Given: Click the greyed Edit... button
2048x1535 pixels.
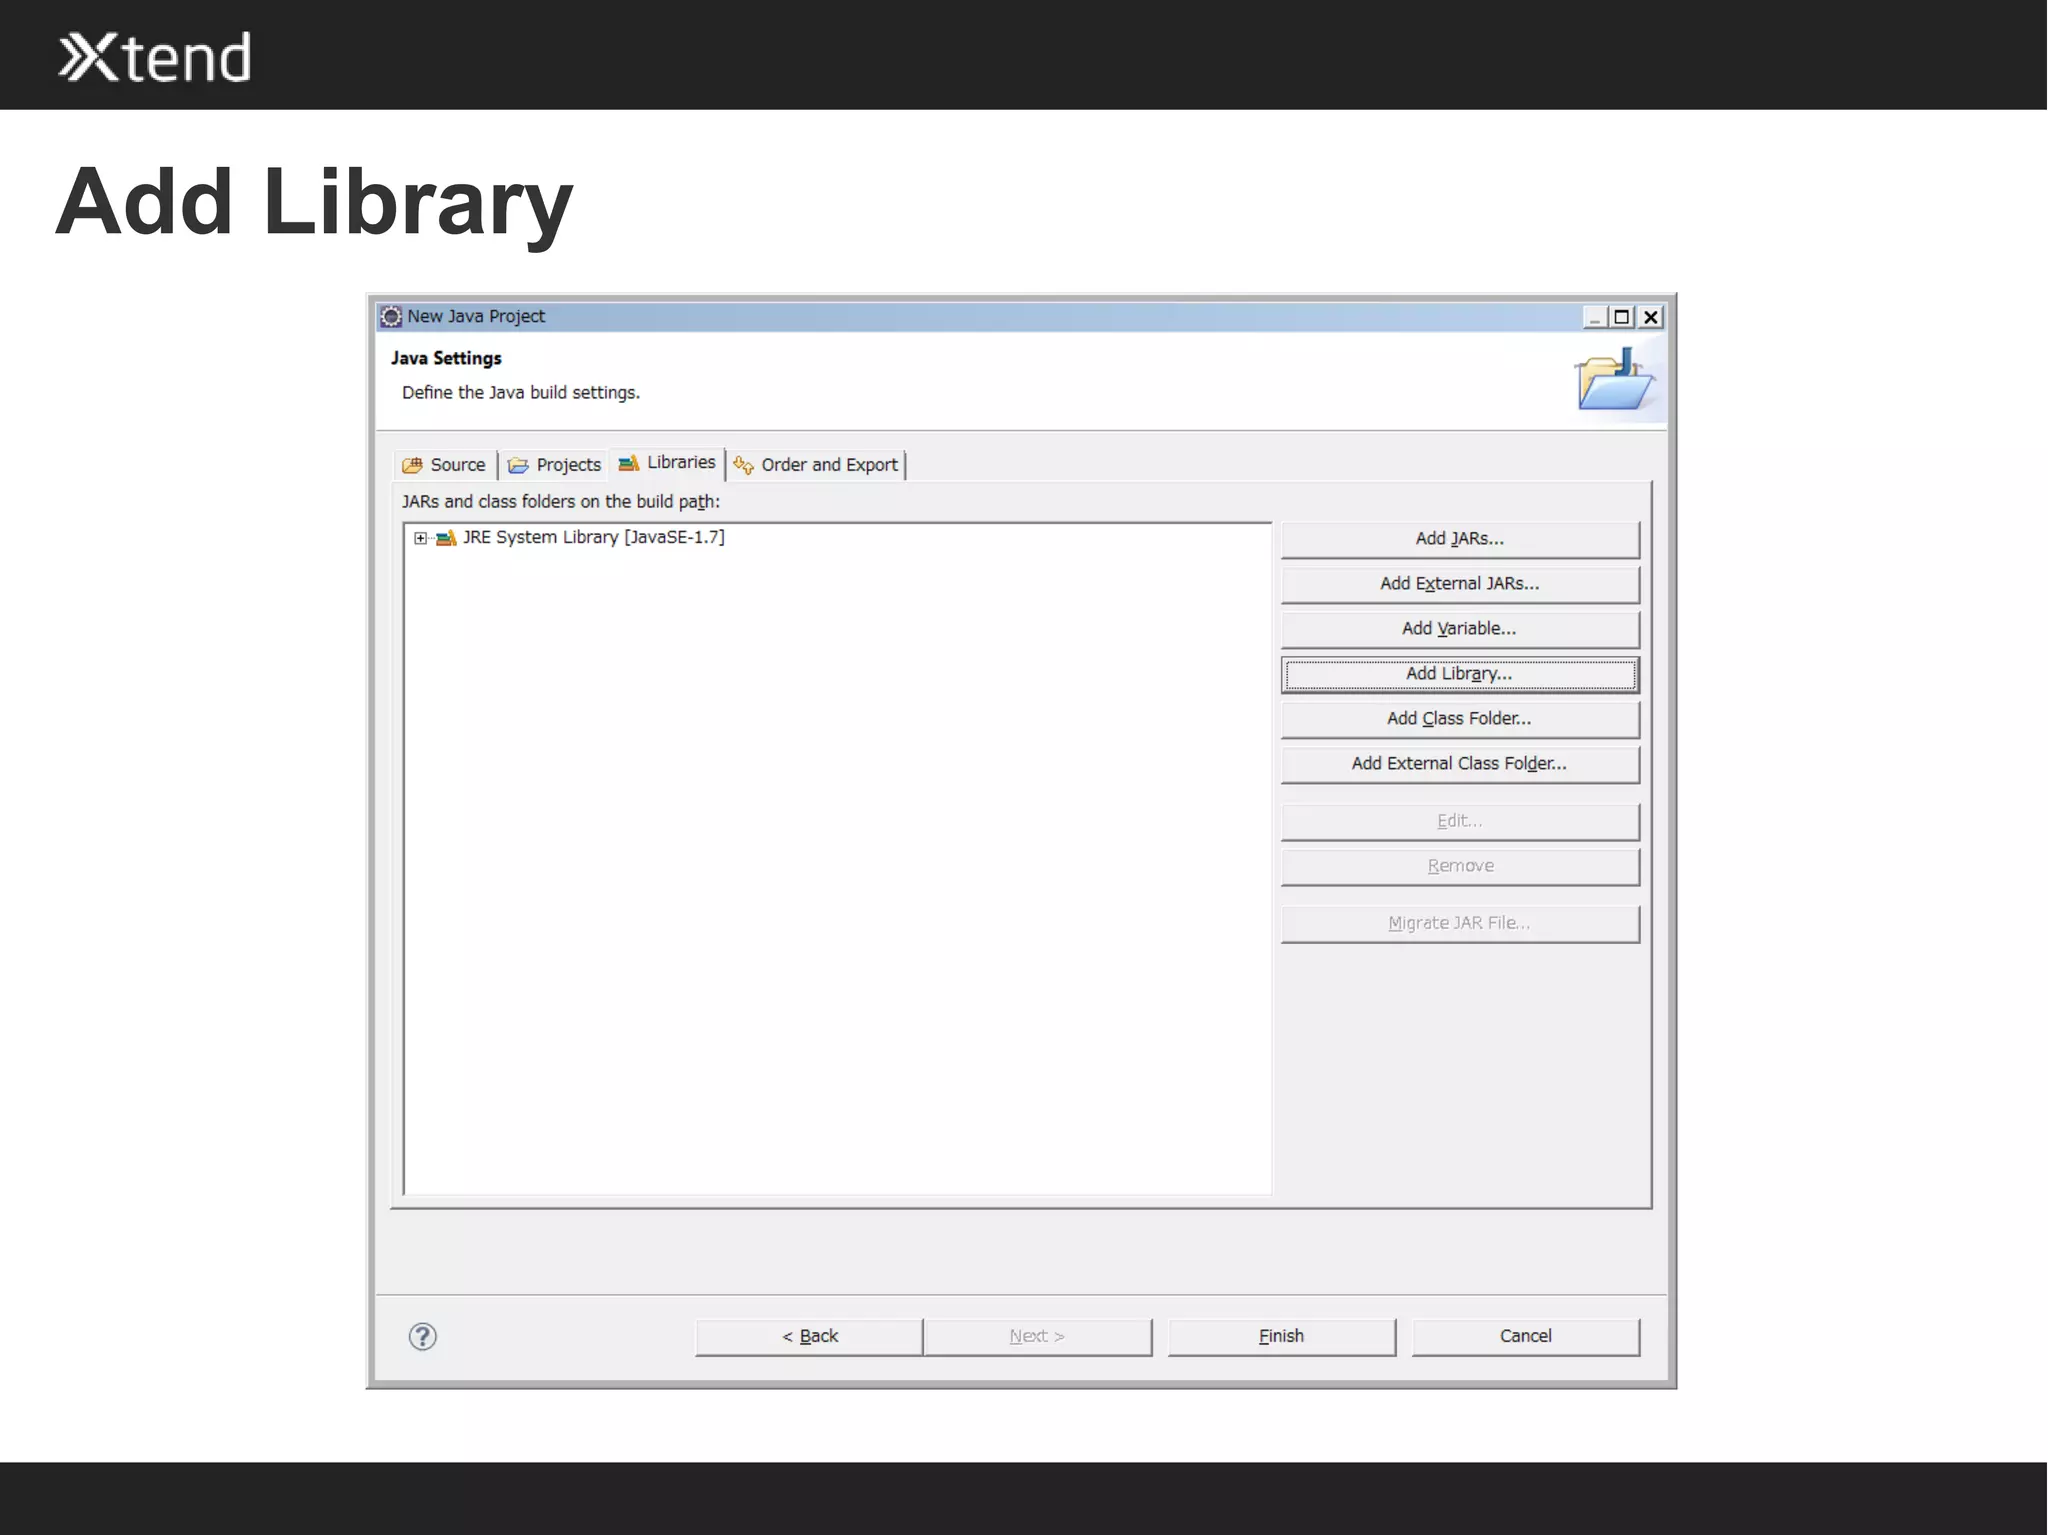Looking at the screenshot, I should (x=1459, y=821).
